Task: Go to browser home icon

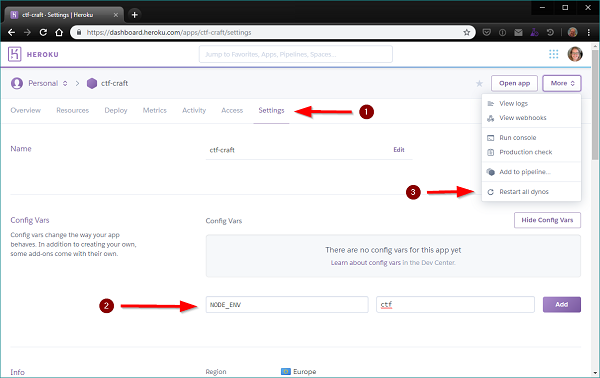Action: click(59, 33)
